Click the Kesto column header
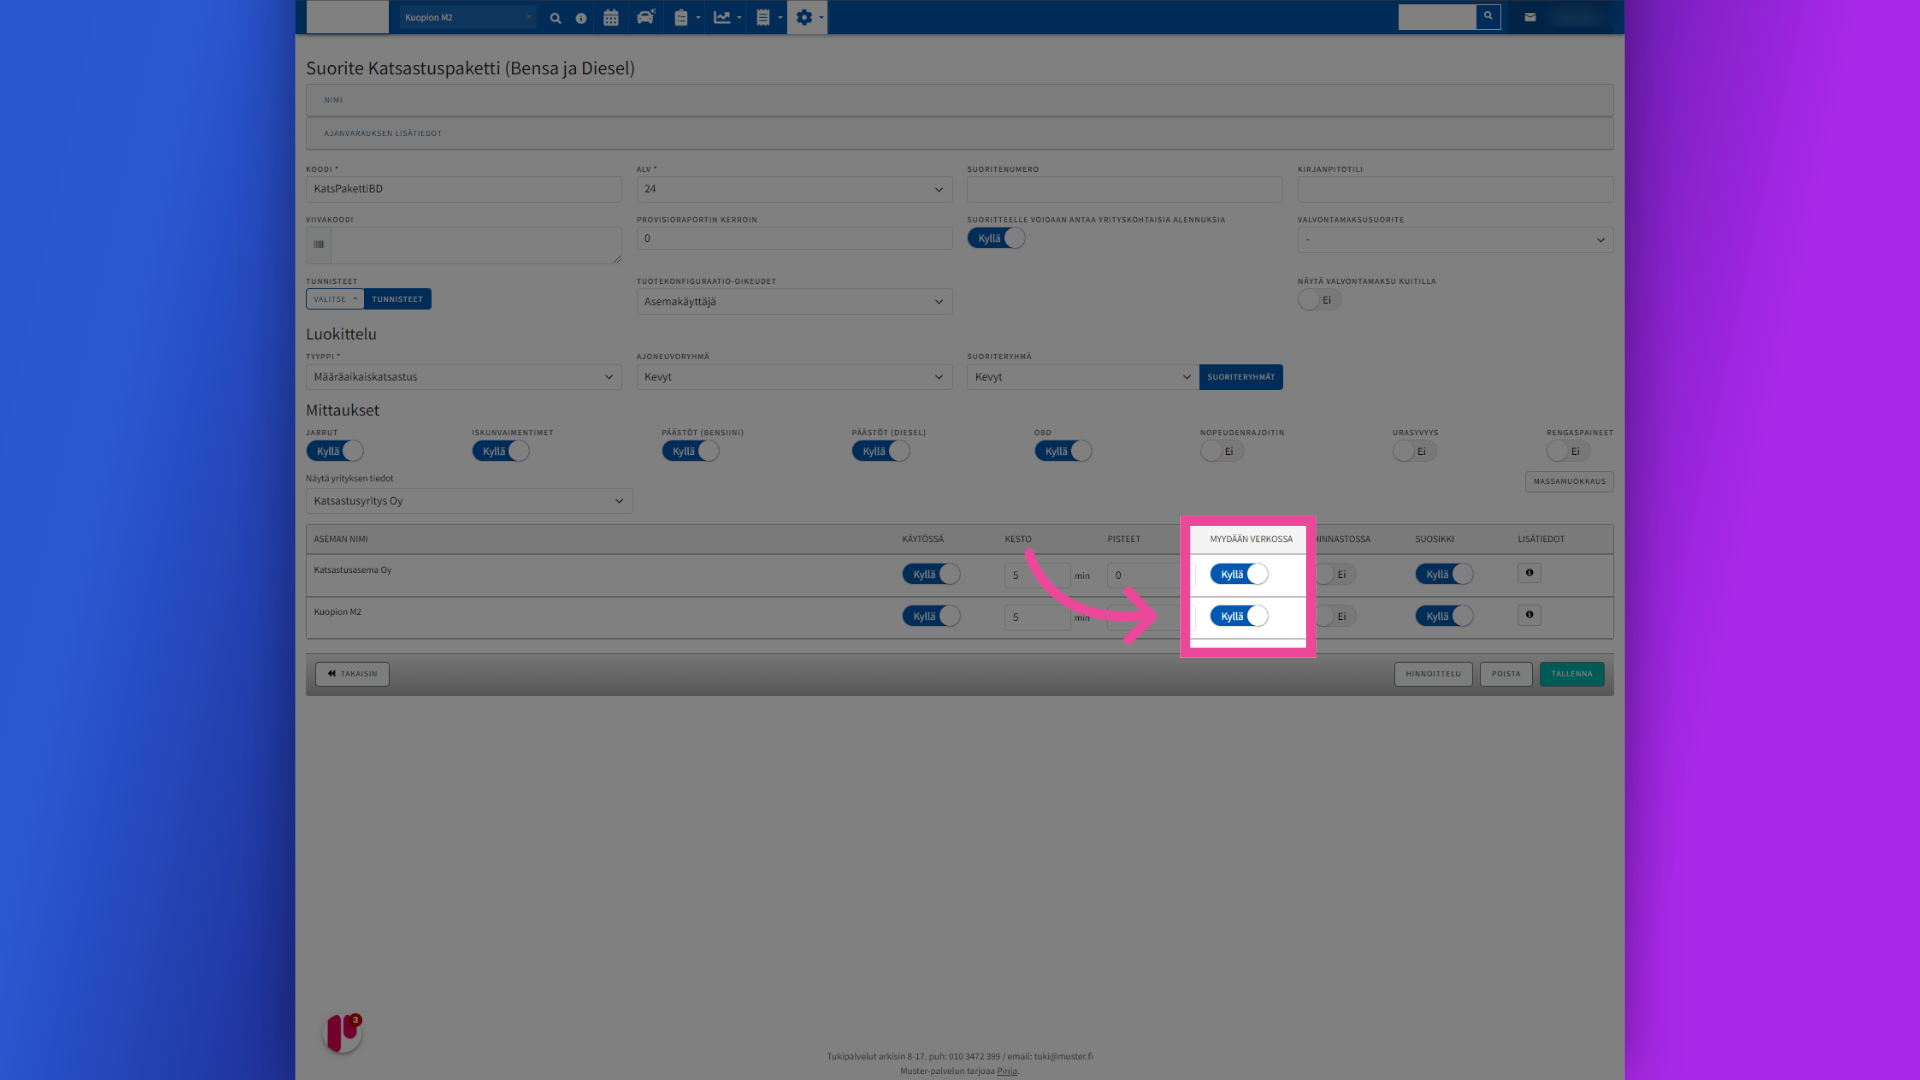Viewport: 1920px width, 1080px height. coord(1018,539)
